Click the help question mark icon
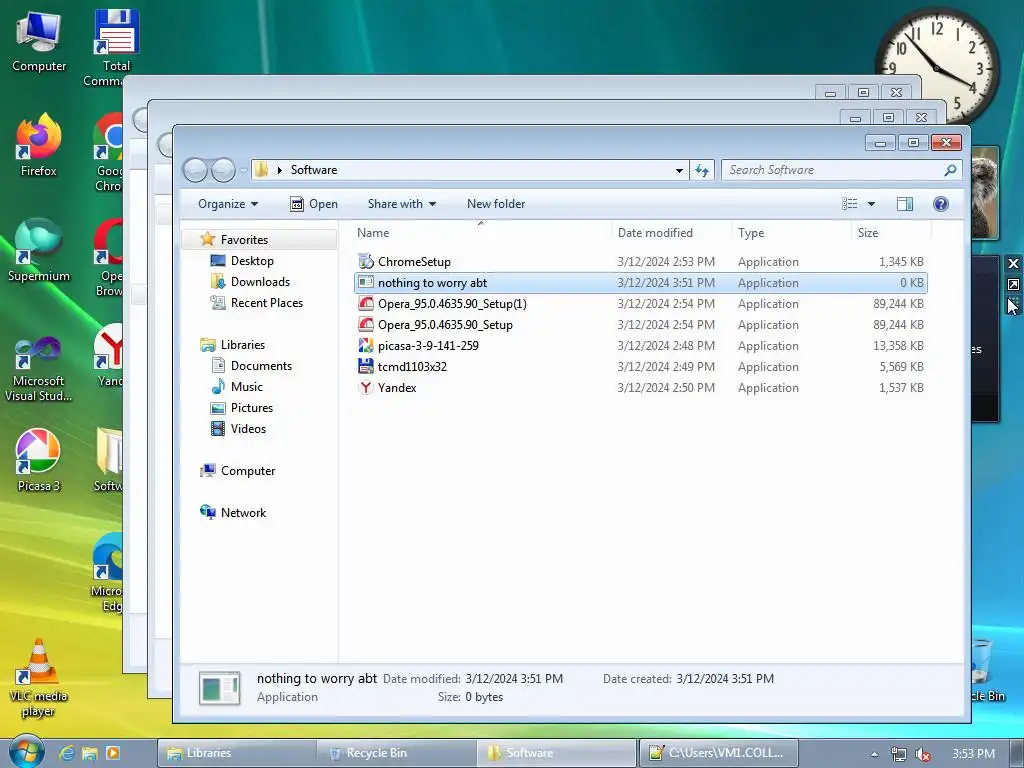Image resolution: width=1024 pixels, height=768 pixels. click(940, 204)
